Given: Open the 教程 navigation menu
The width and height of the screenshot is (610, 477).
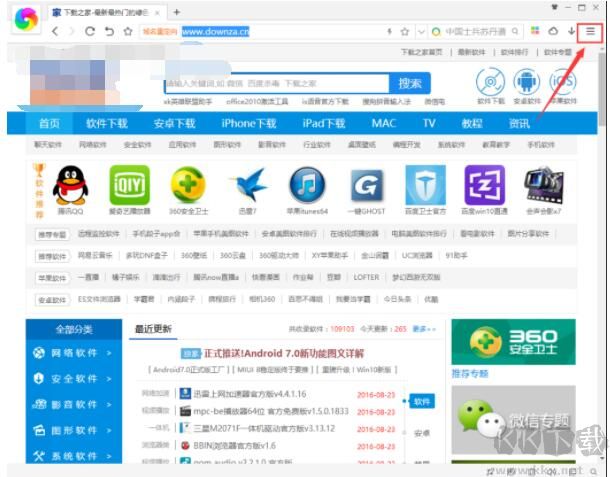Looking at the screenshot, I should pyautogui.click(x=472, y=123).
